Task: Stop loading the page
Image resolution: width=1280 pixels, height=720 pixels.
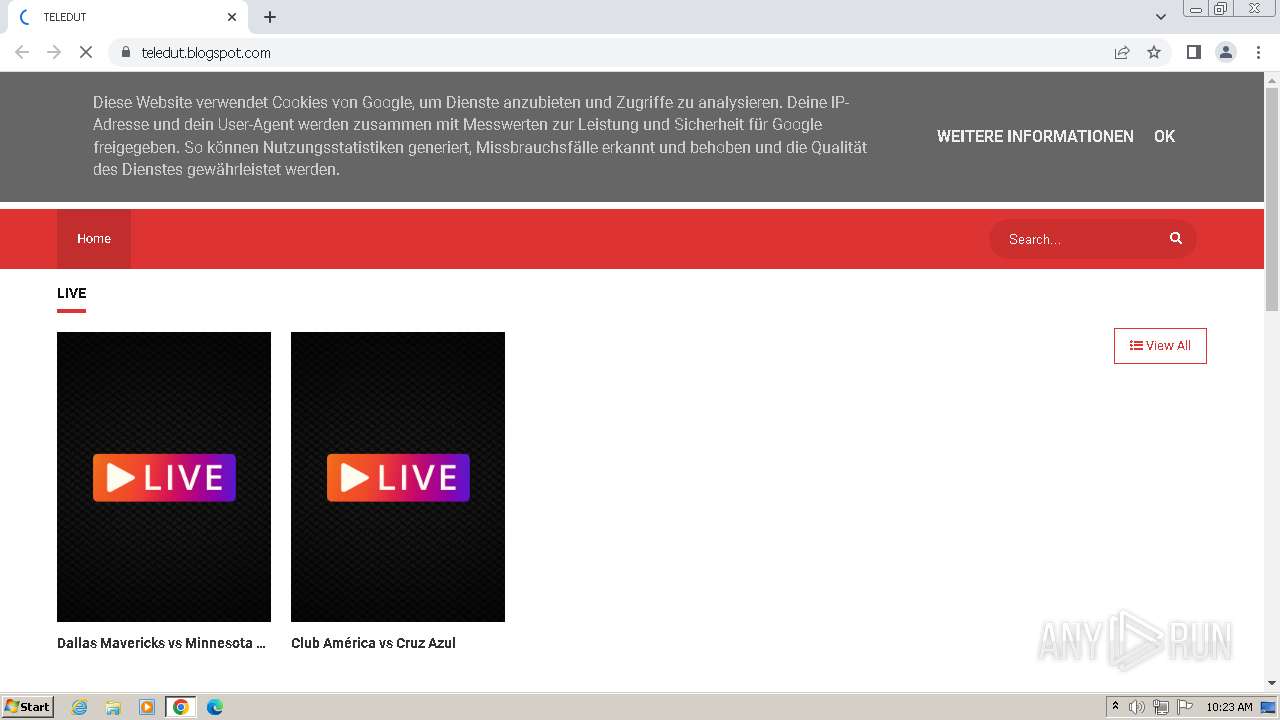Action: tap(86, 52)
